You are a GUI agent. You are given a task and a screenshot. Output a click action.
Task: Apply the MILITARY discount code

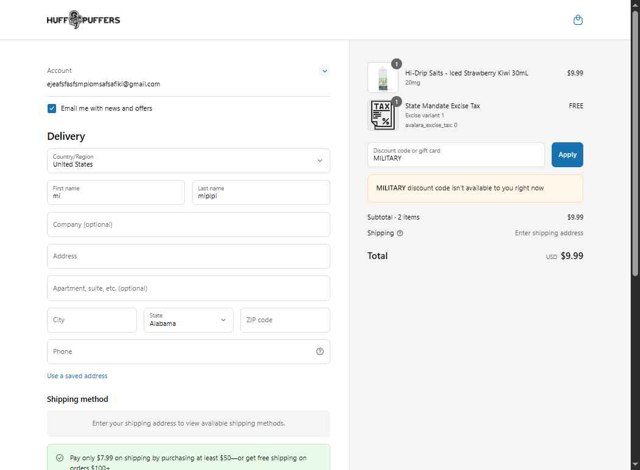[567, 154]
